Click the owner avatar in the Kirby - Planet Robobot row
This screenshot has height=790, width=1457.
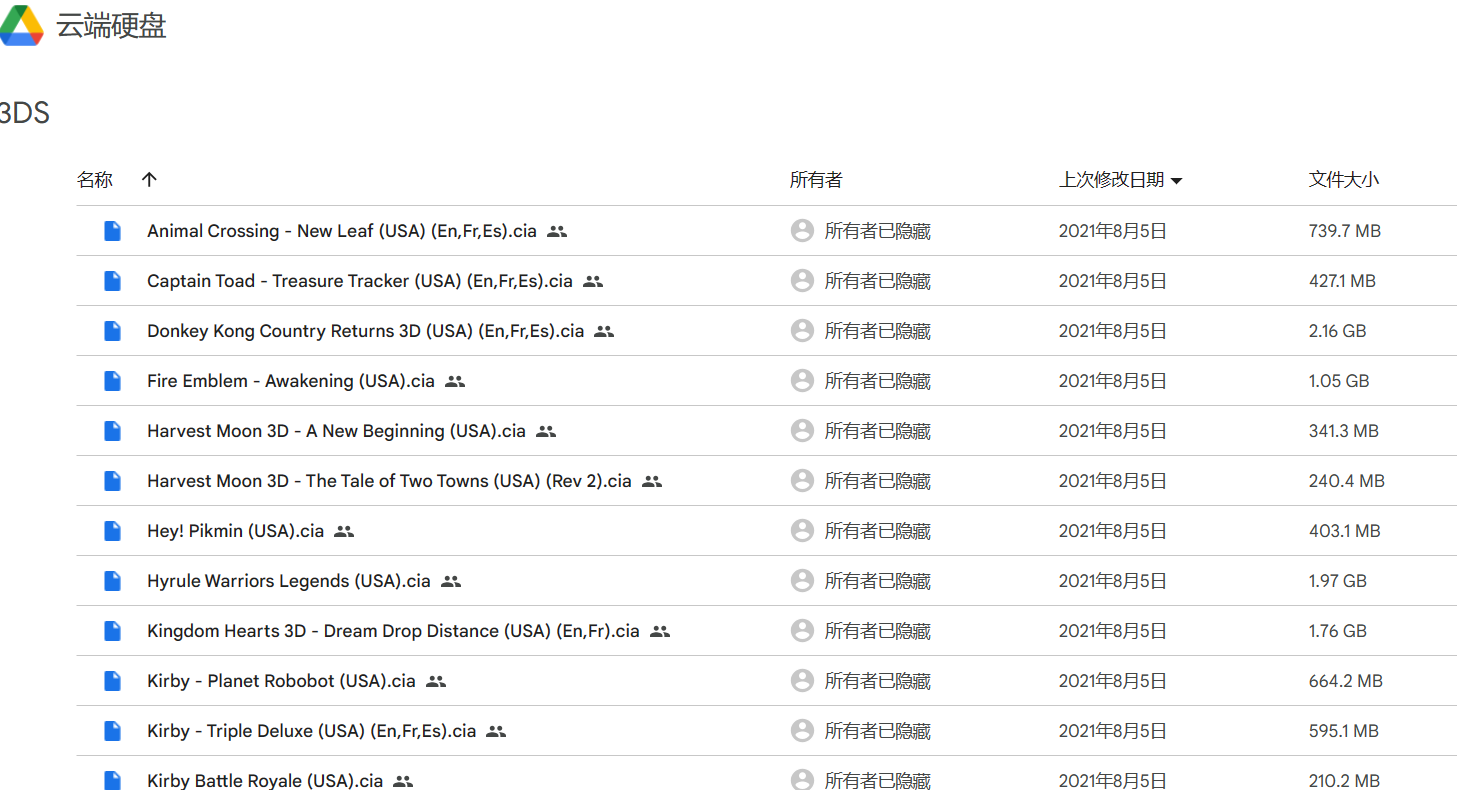802,681
